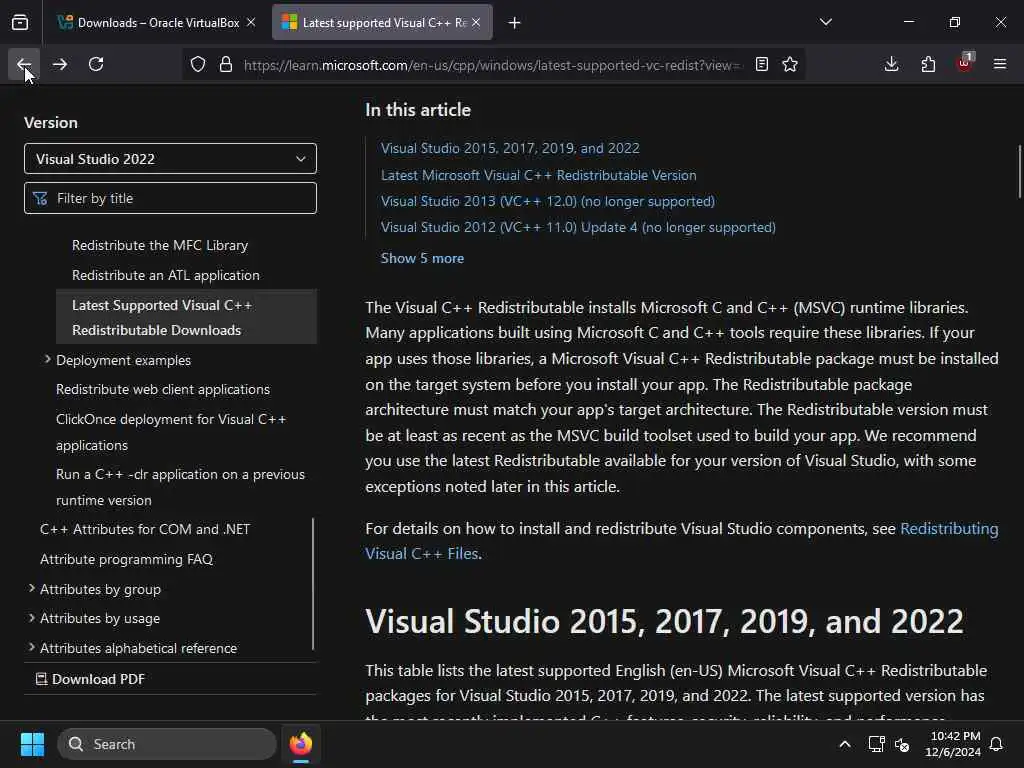Expand Deployment examples node
Viewport: 1024px width, 768px height.
tap(47, 360)
